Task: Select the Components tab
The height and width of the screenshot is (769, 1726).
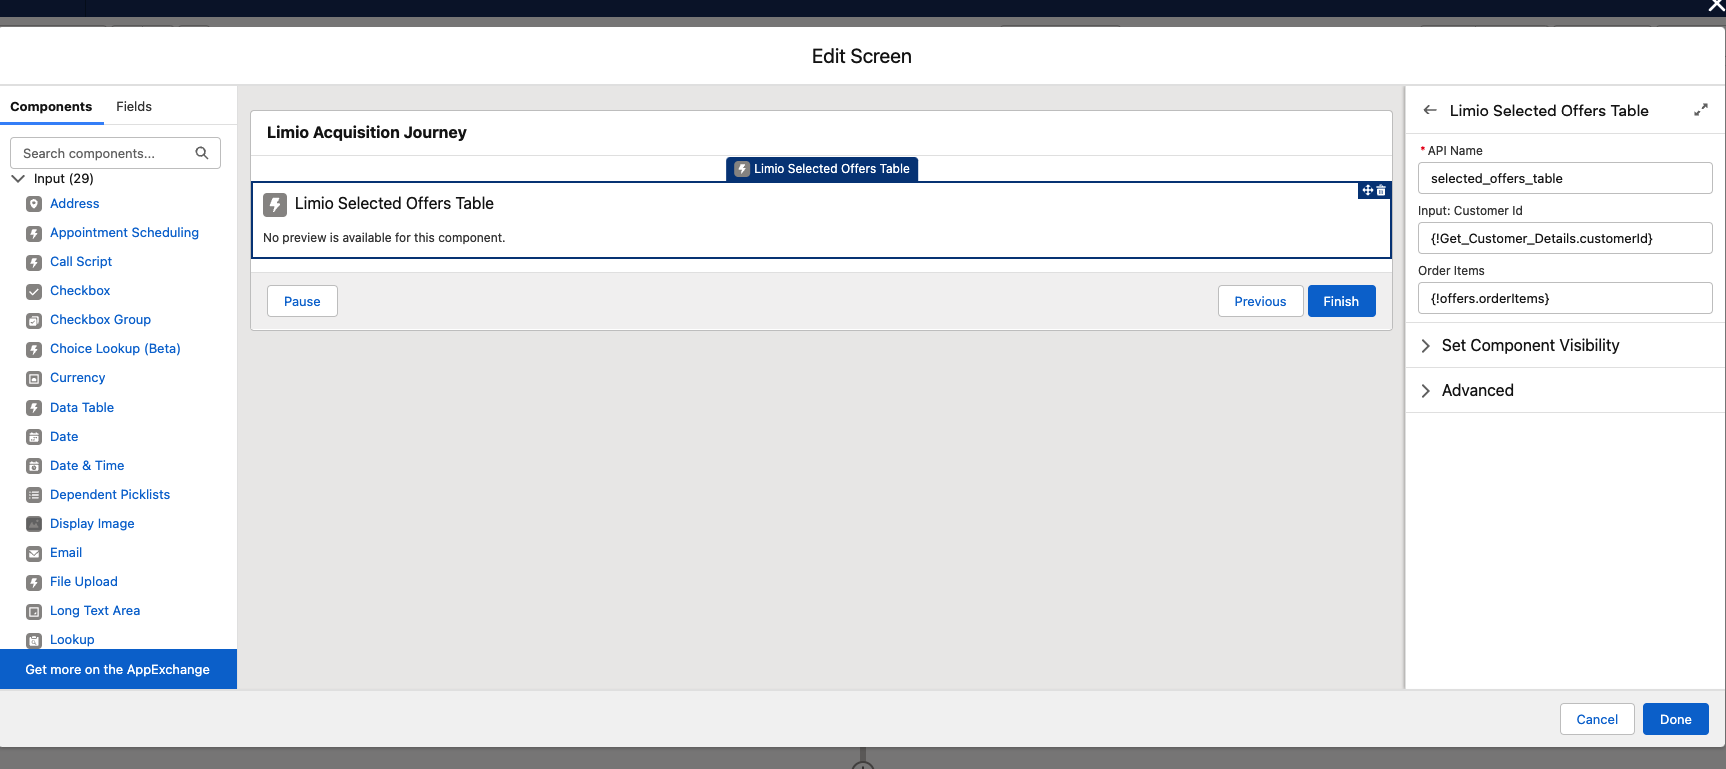Action: (51, 106)
